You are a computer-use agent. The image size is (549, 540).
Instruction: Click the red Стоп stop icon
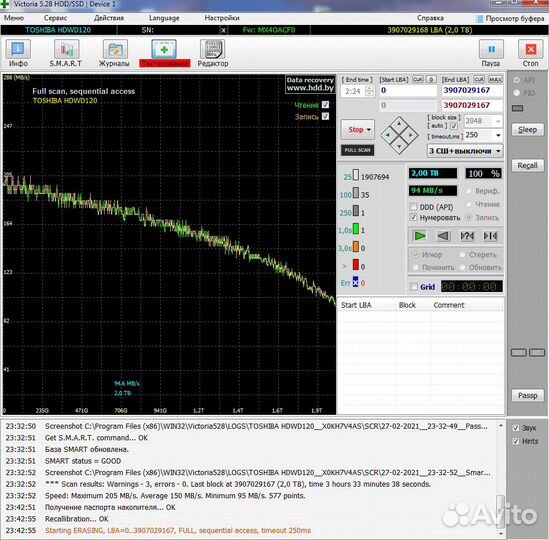pos(530,49)
